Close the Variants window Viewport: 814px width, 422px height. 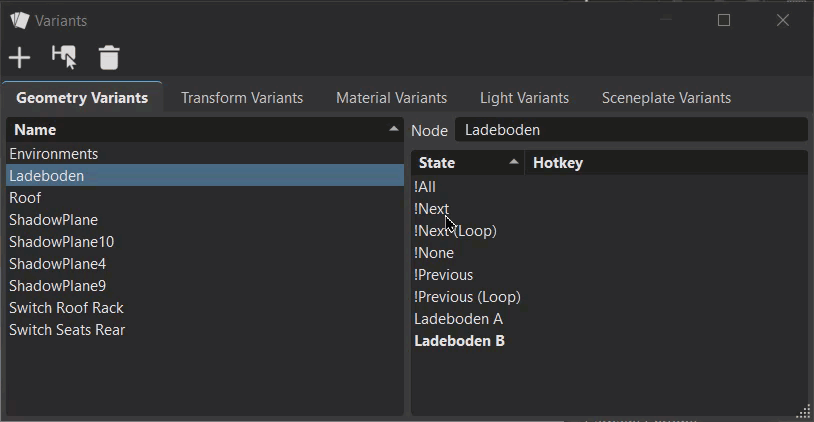pyautogui.click(x=783, y=20)
